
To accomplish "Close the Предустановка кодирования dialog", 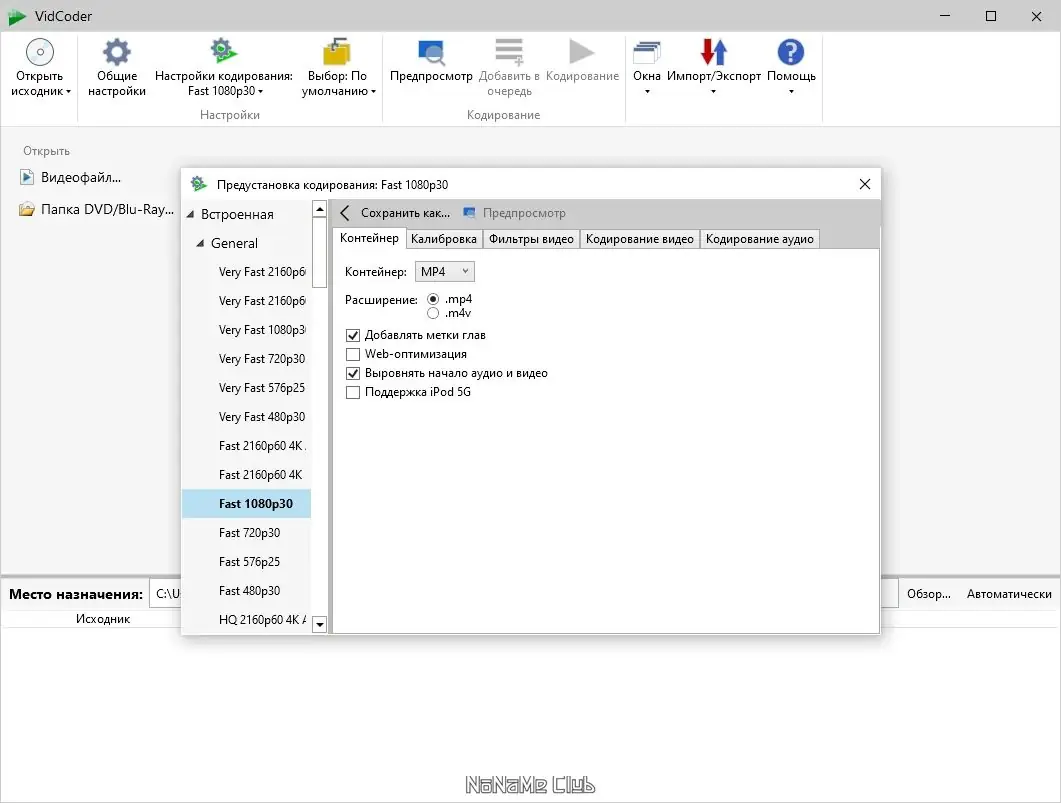I will click(x=864, y=184).
